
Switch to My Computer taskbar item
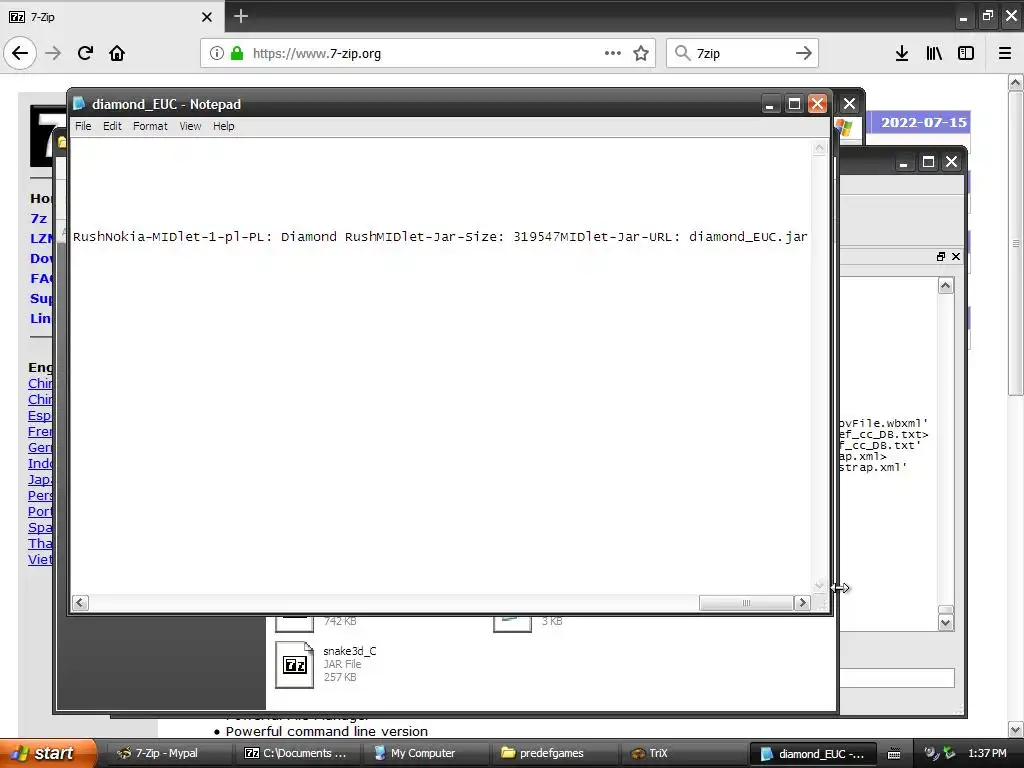coord(423,753)
